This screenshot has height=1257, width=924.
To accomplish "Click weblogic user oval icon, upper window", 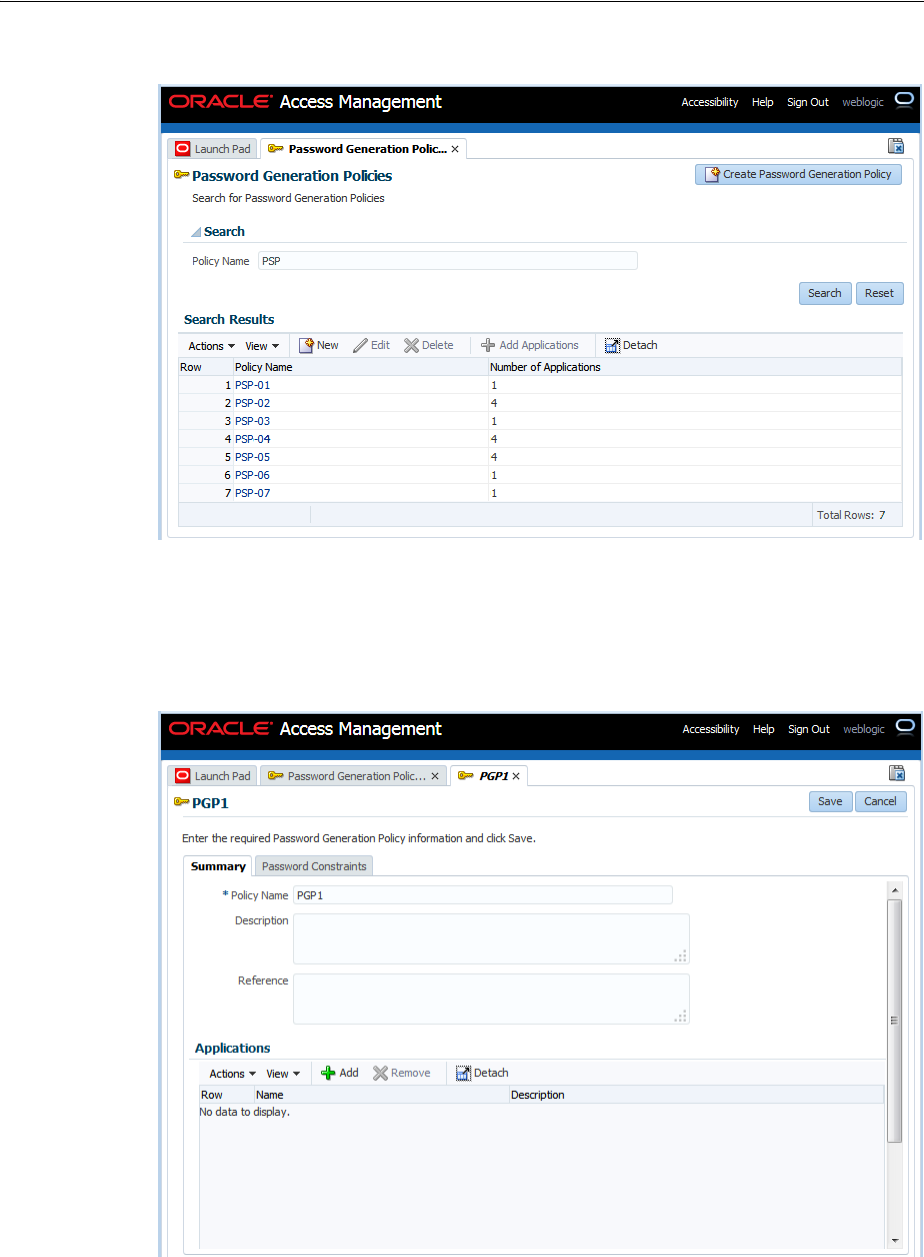I will coord(904,100).
